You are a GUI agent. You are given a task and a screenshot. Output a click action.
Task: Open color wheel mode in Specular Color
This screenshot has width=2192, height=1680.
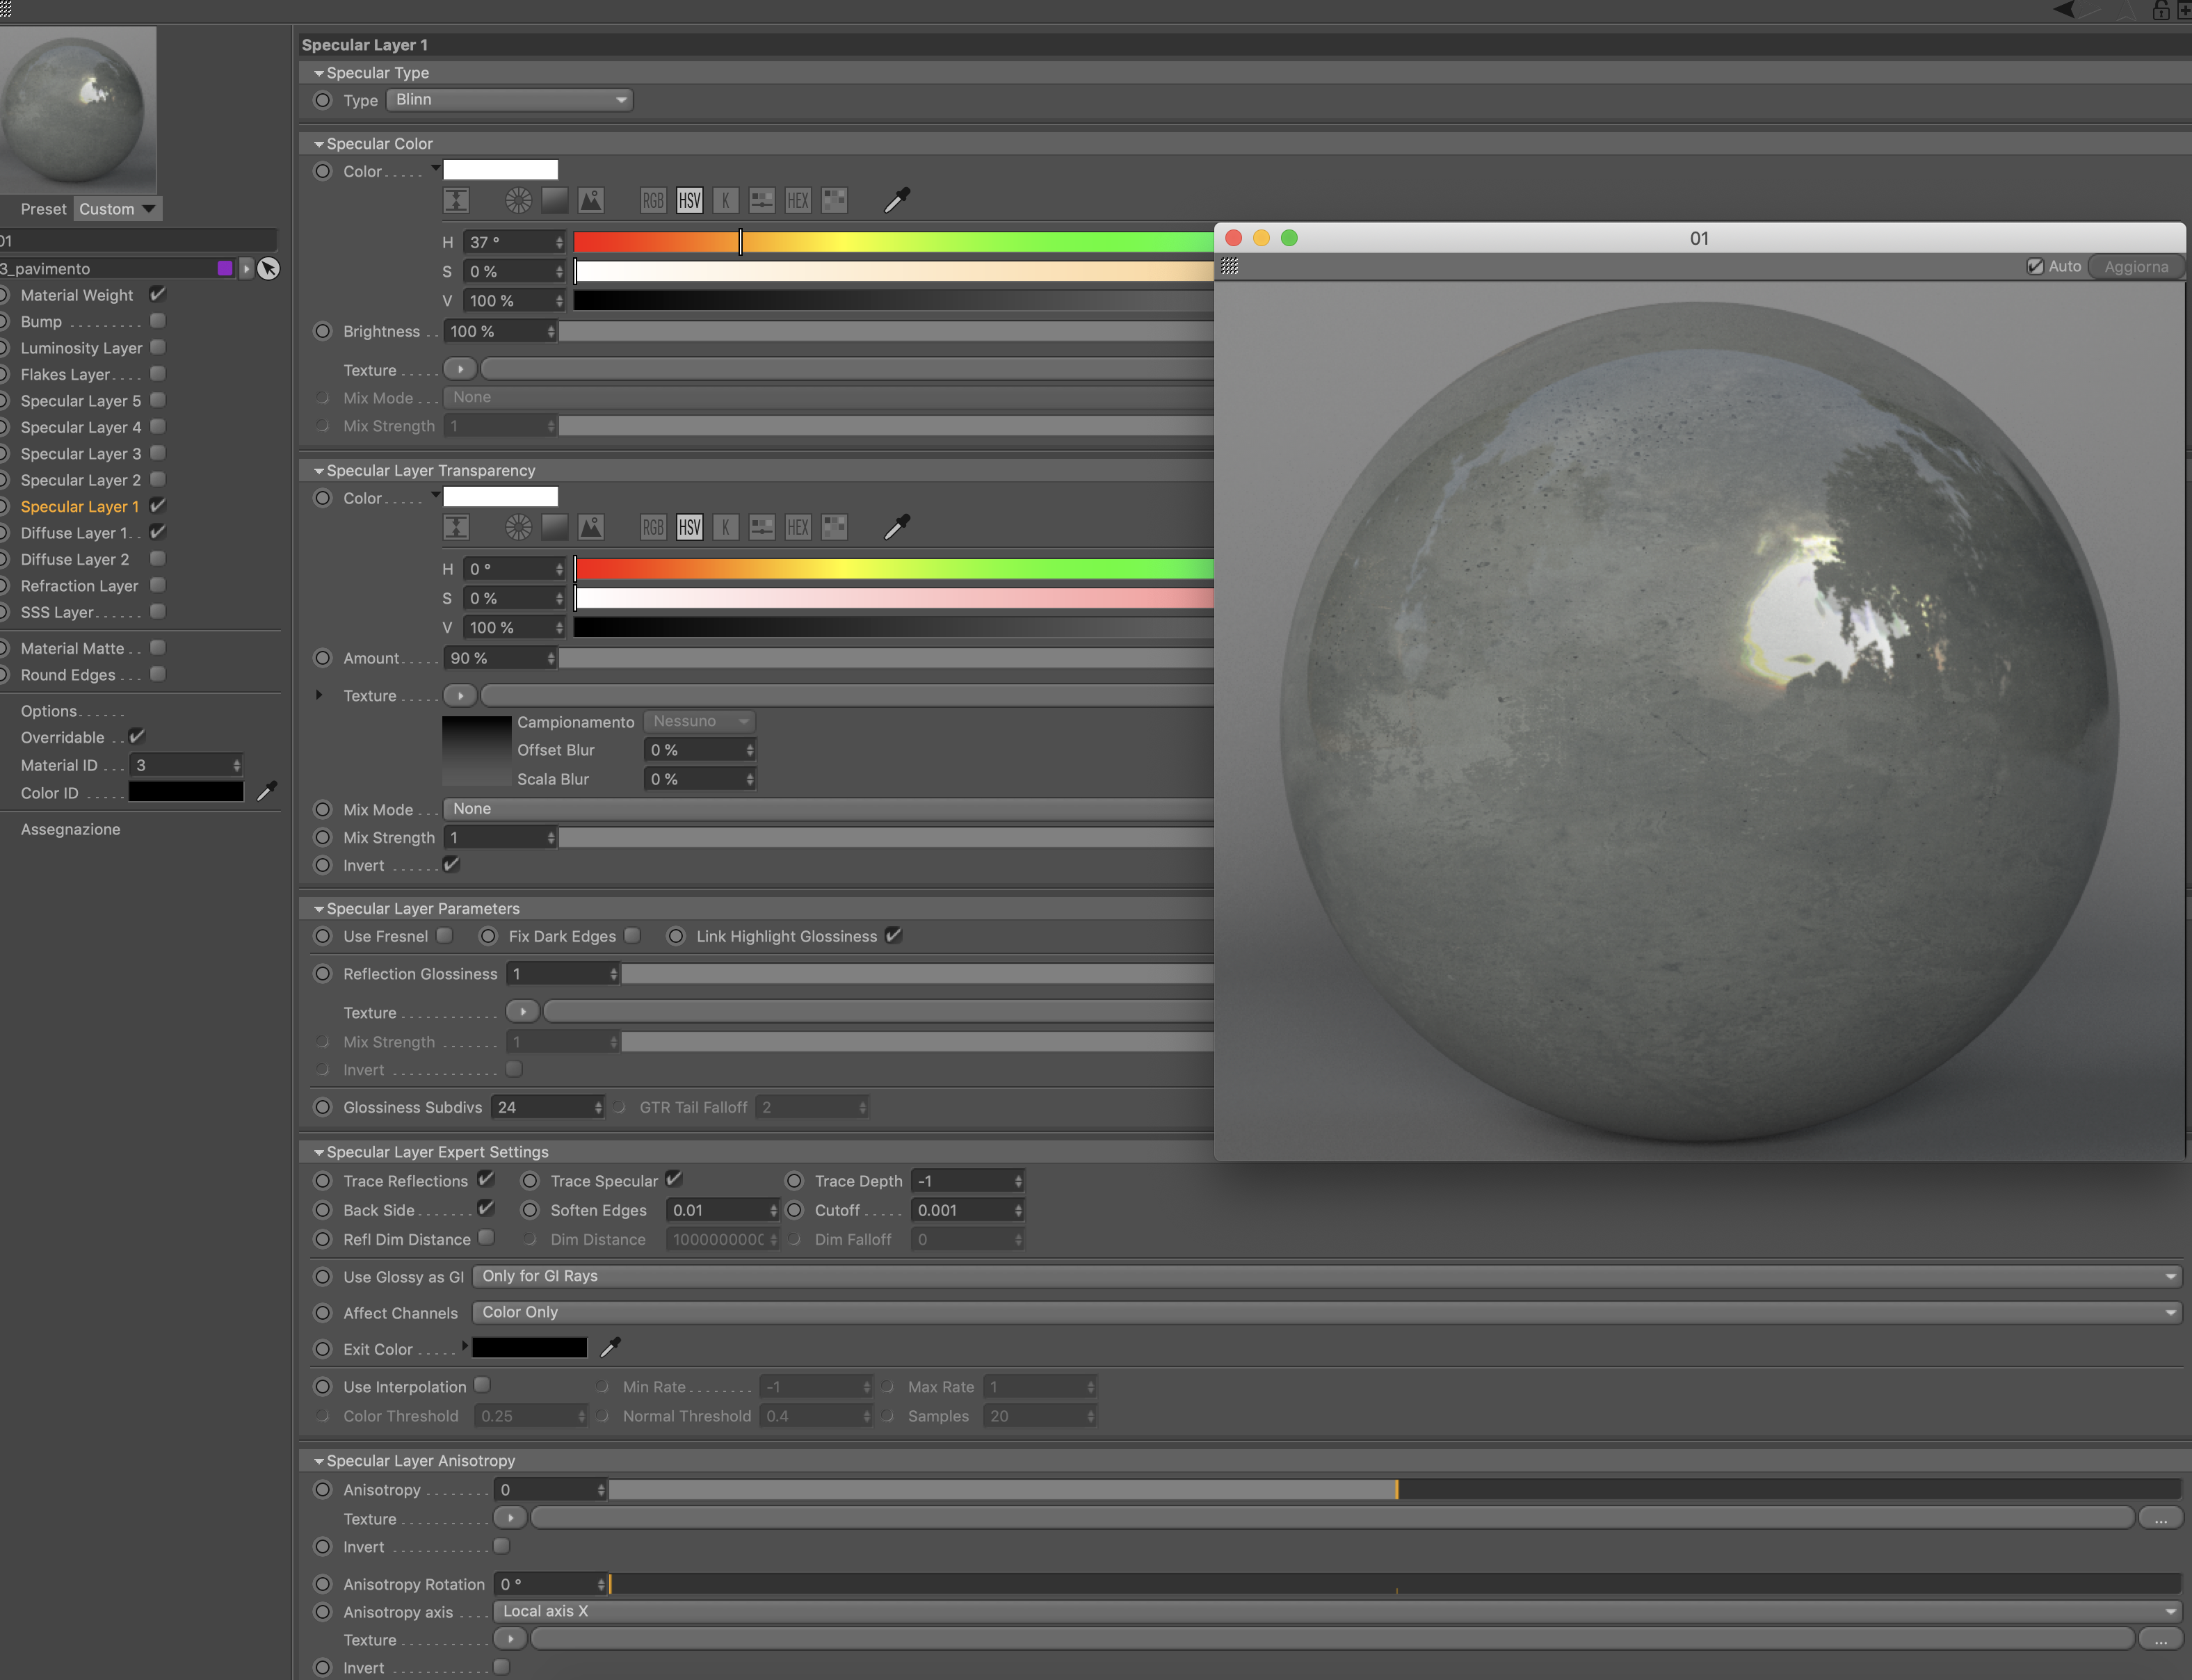pyautogui.click(x=518, y=200)
